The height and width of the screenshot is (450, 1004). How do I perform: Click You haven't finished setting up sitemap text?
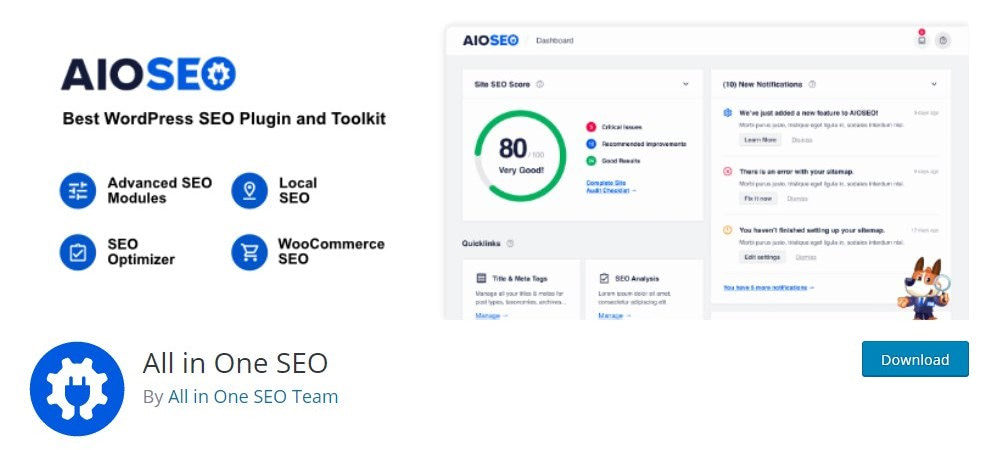click(812, 230)
